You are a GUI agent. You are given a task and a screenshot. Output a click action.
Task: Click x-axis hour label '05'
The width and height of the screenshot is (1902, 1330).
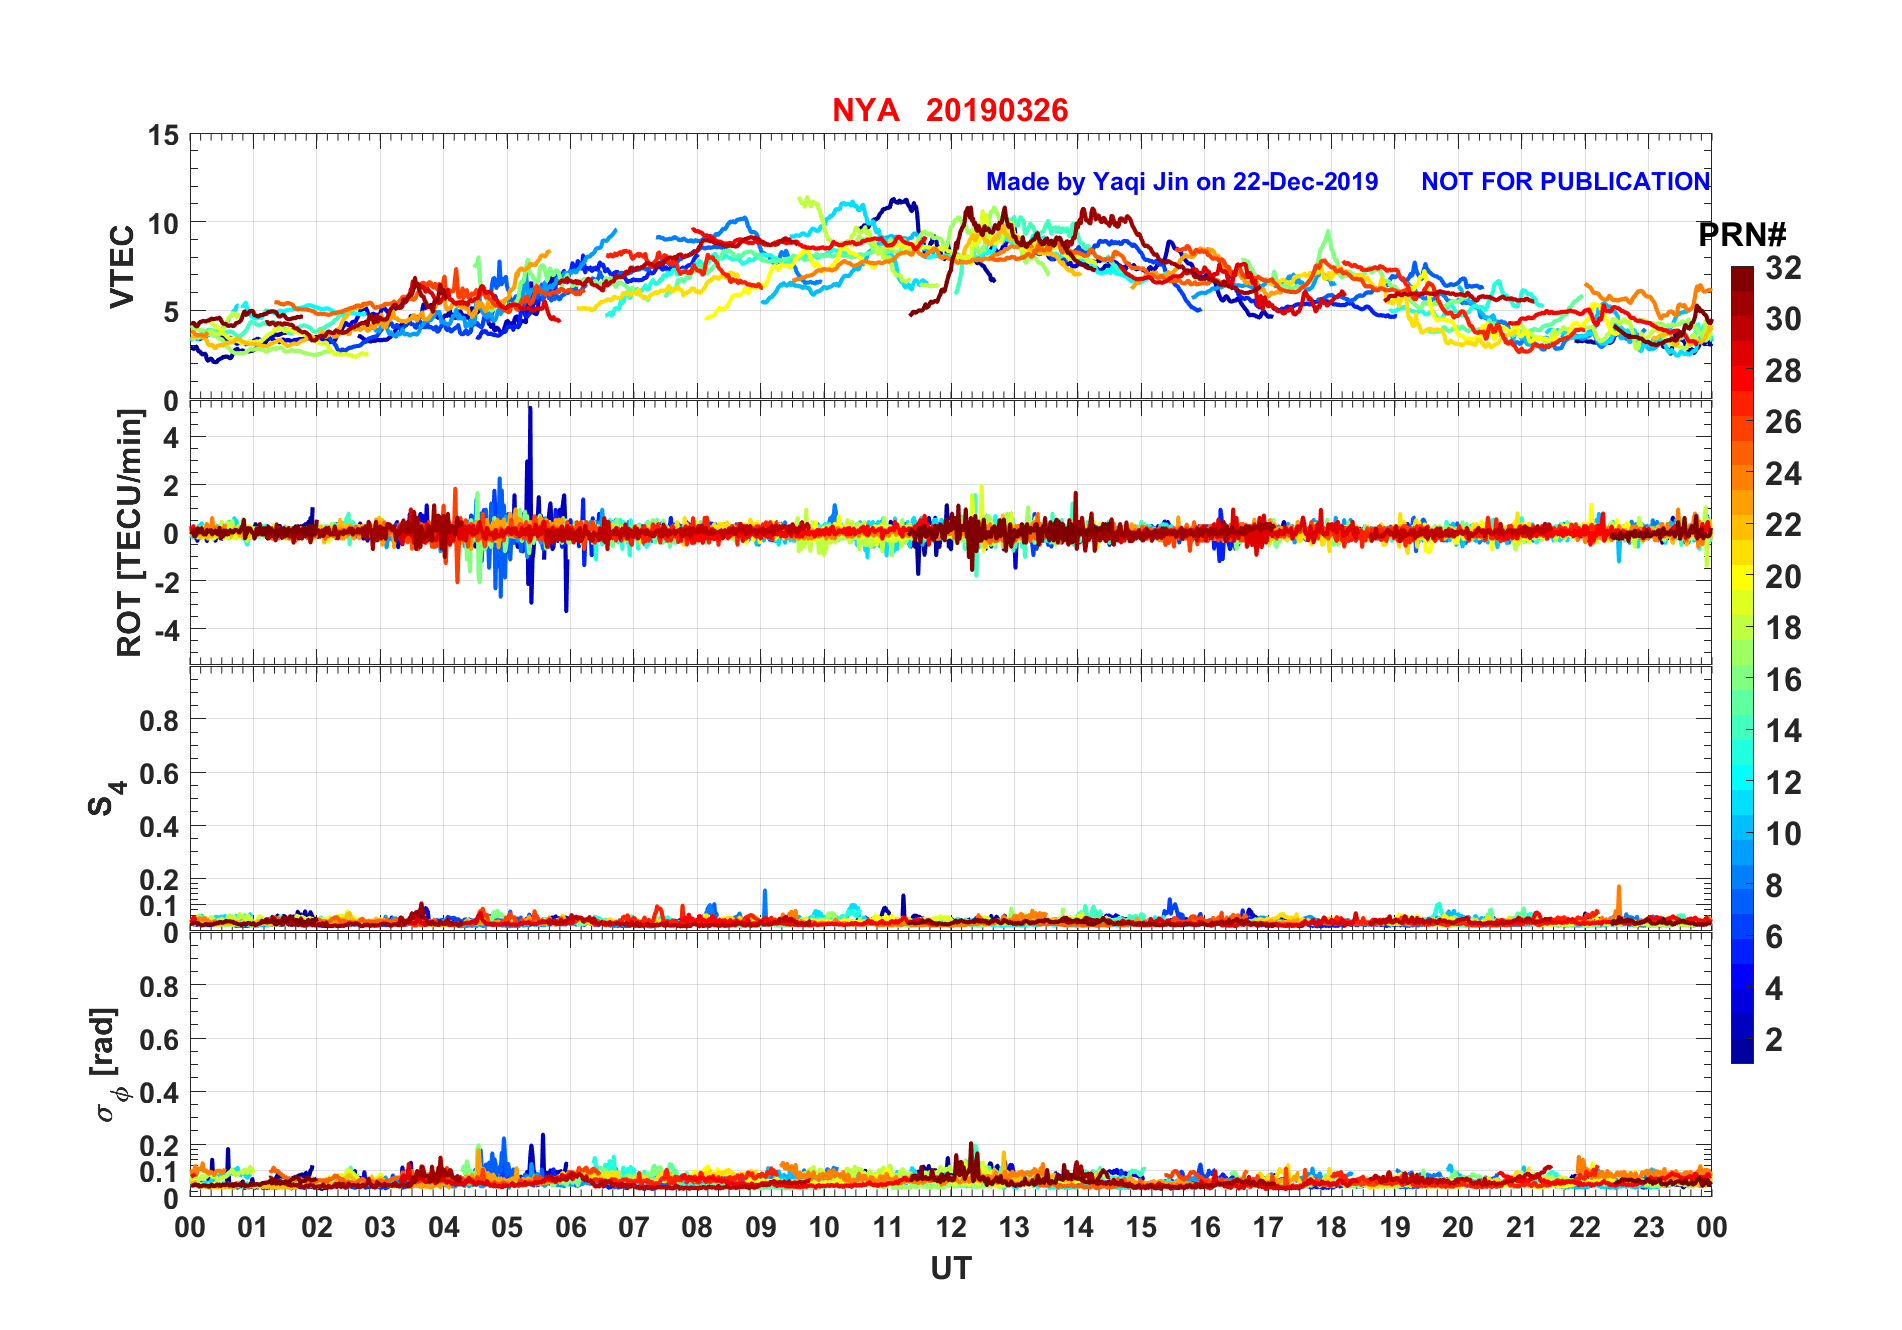(x=507, y=1227)
